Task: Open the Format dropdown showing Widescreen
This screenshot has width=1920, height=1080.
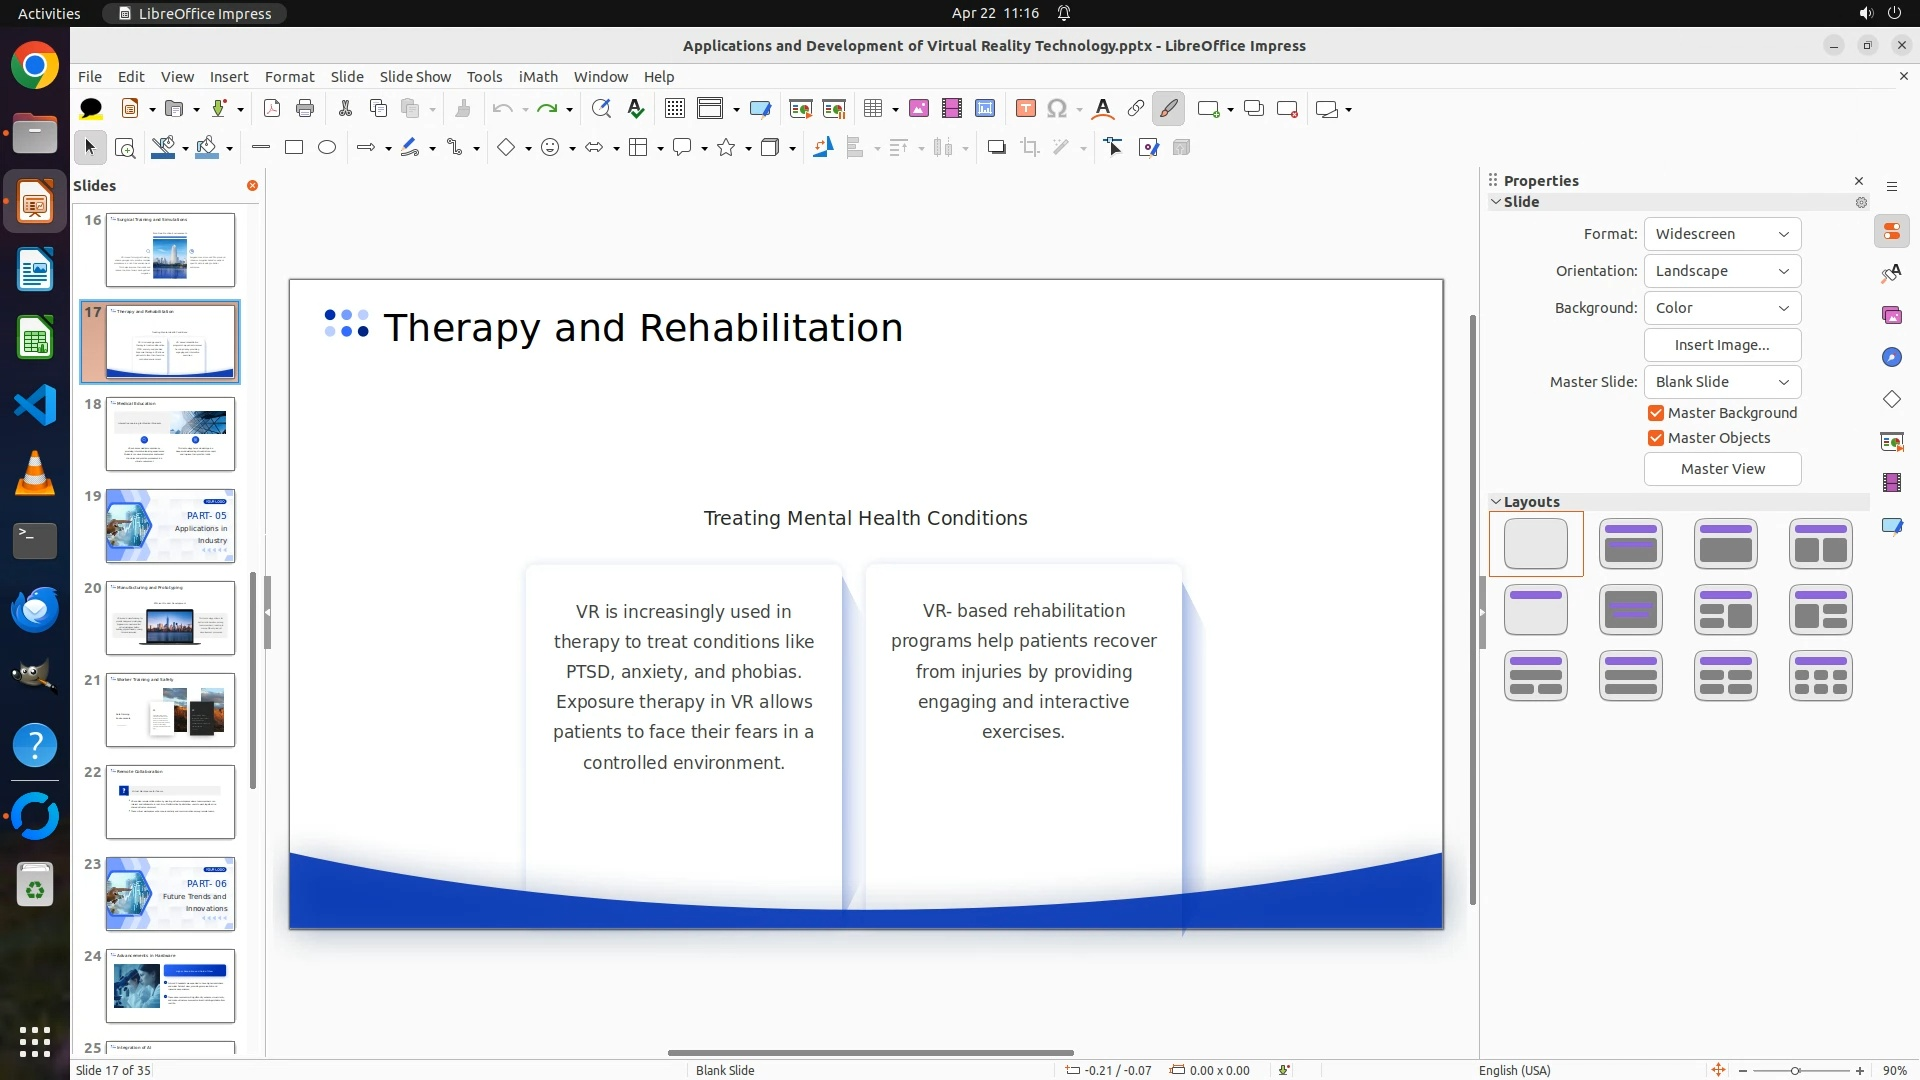Action: click(x=1722, y=234)
